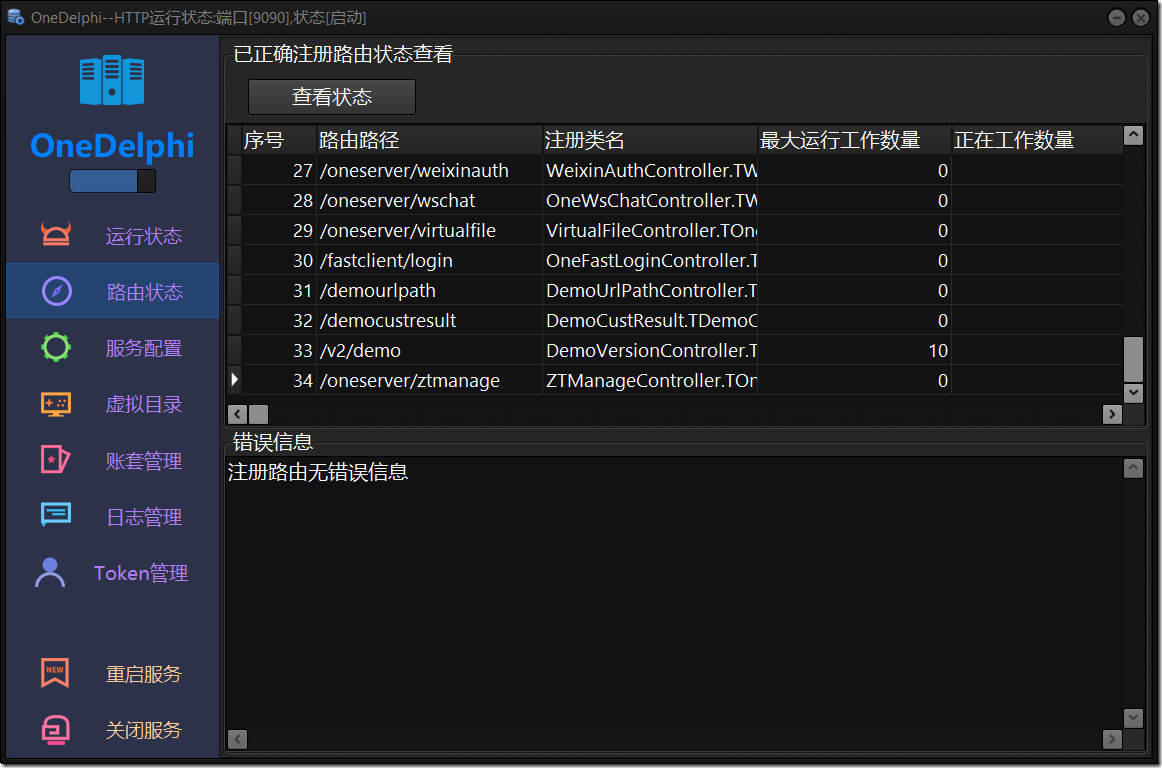Image resolution: width=1162 pixels, height=768 pixels.
Task: Click the 重启服务 (restart service) NEW badge icon
Action: (x=58, y=673)
